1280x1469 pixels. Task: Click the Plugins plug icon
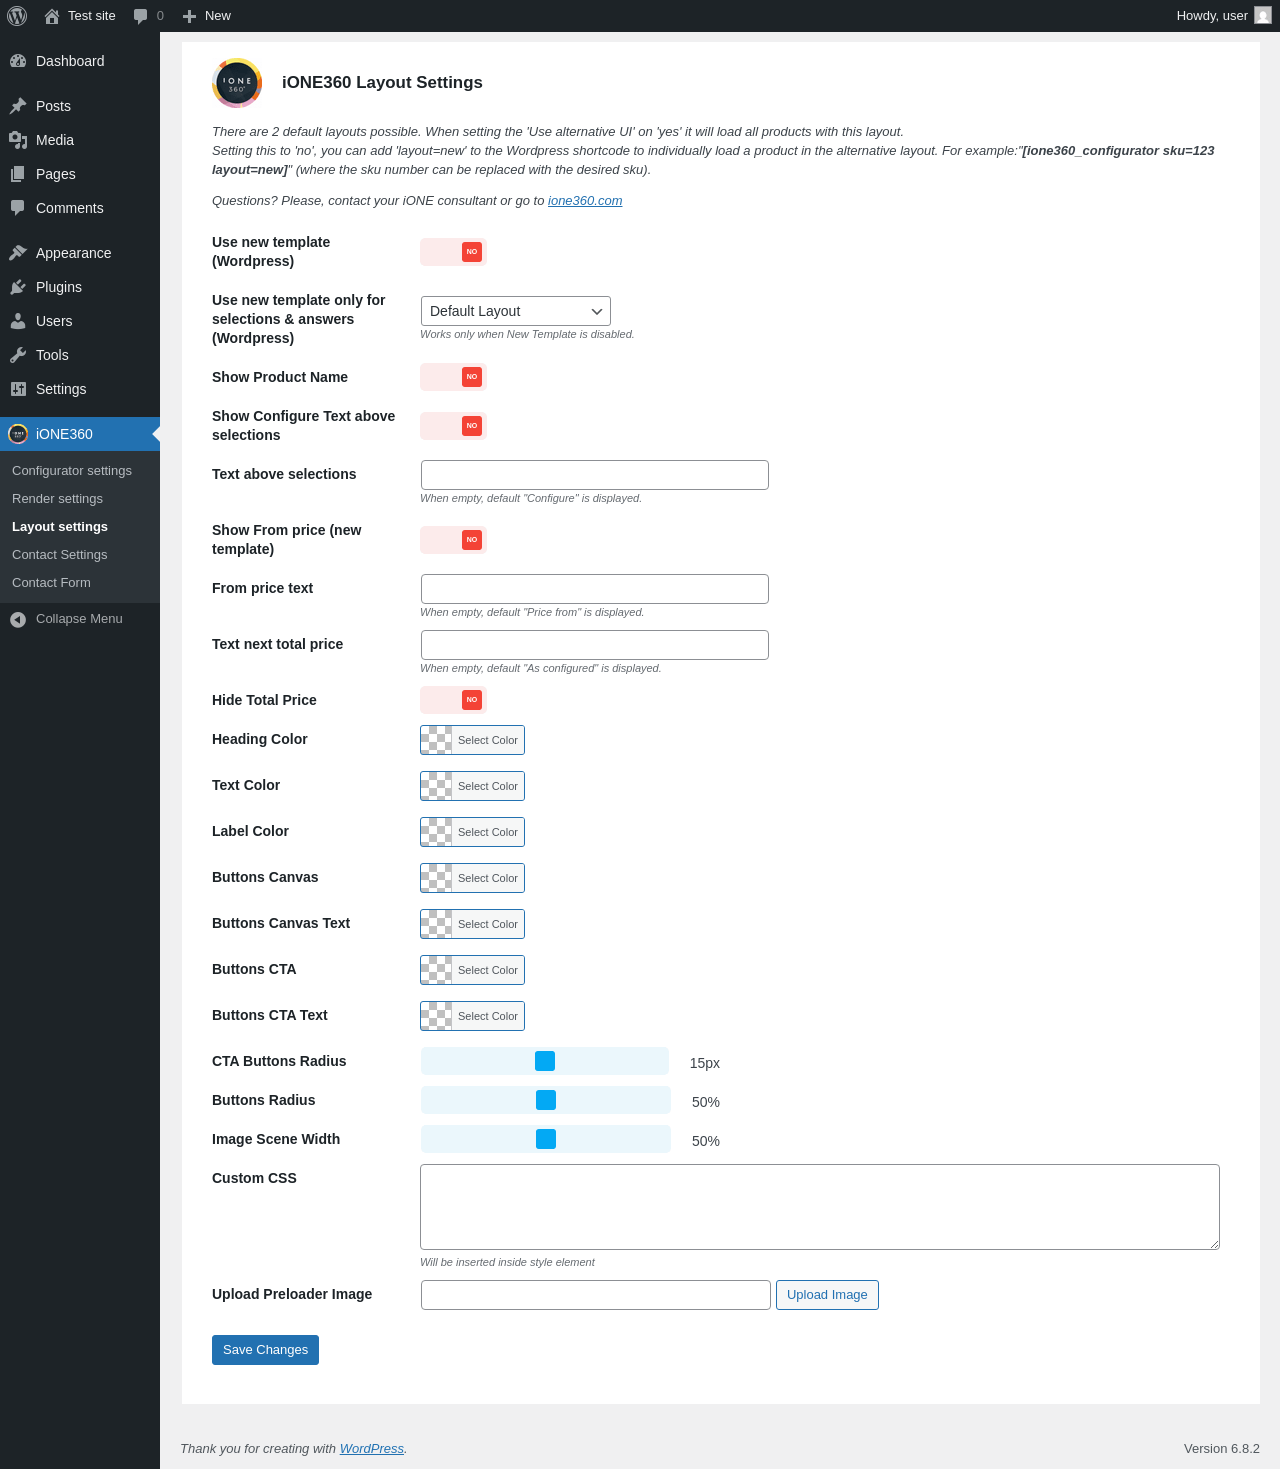coord(18,287)
